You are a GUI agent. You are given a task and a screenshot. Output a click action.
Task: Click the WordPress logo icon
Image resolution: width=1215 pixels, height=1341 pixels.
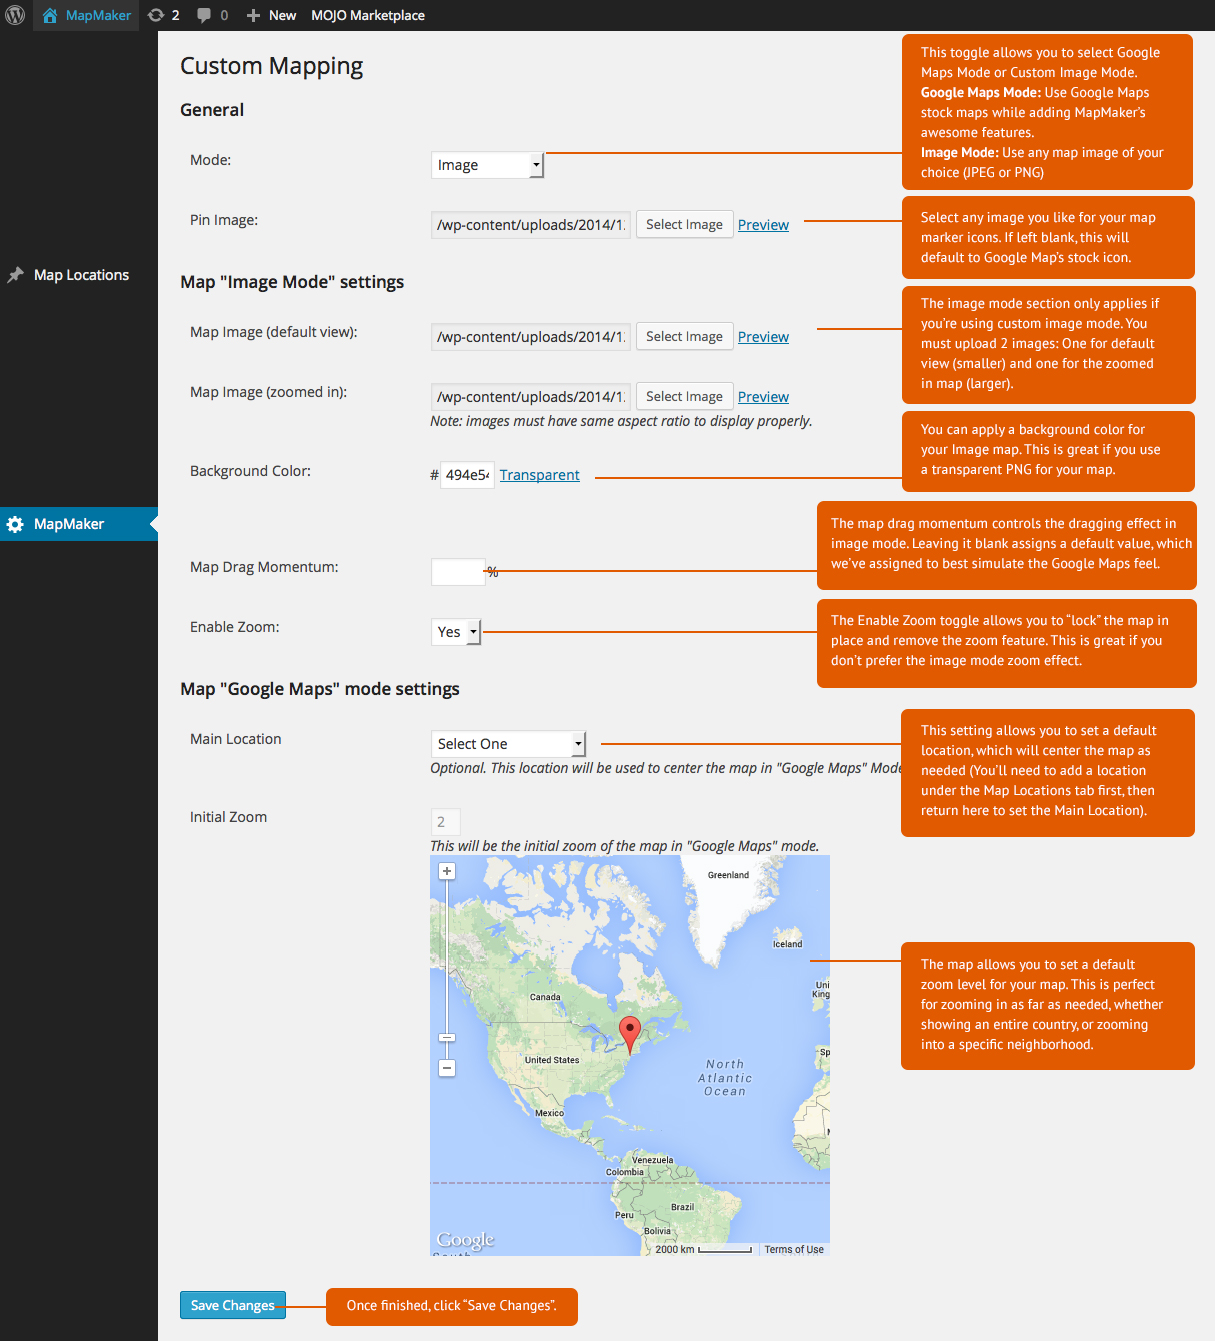pyautogui.click(x=16, y=15)
